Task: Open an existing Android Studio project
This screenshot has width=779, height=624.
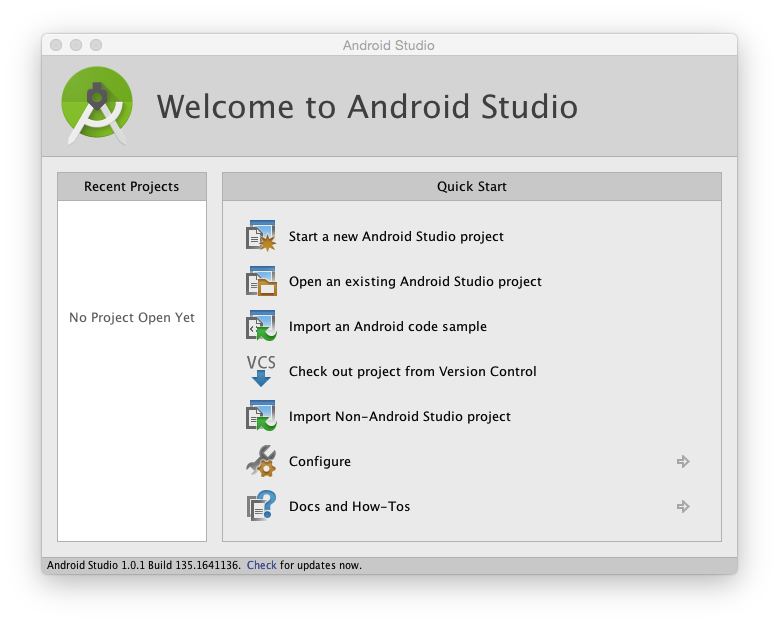Action: coord(415,282)
